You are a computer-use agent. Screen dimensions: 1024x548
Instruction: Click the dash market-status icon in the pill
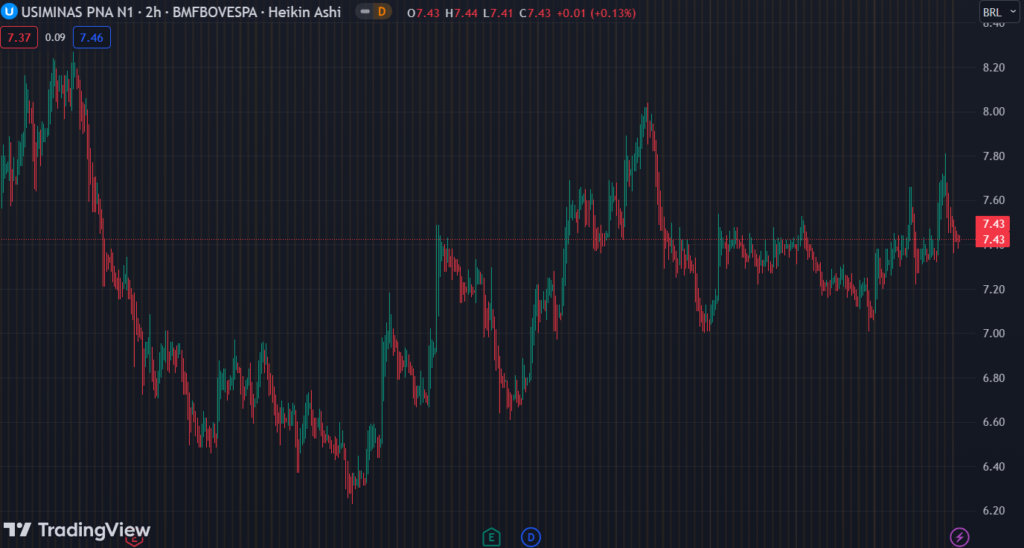(x=365, y=12)
